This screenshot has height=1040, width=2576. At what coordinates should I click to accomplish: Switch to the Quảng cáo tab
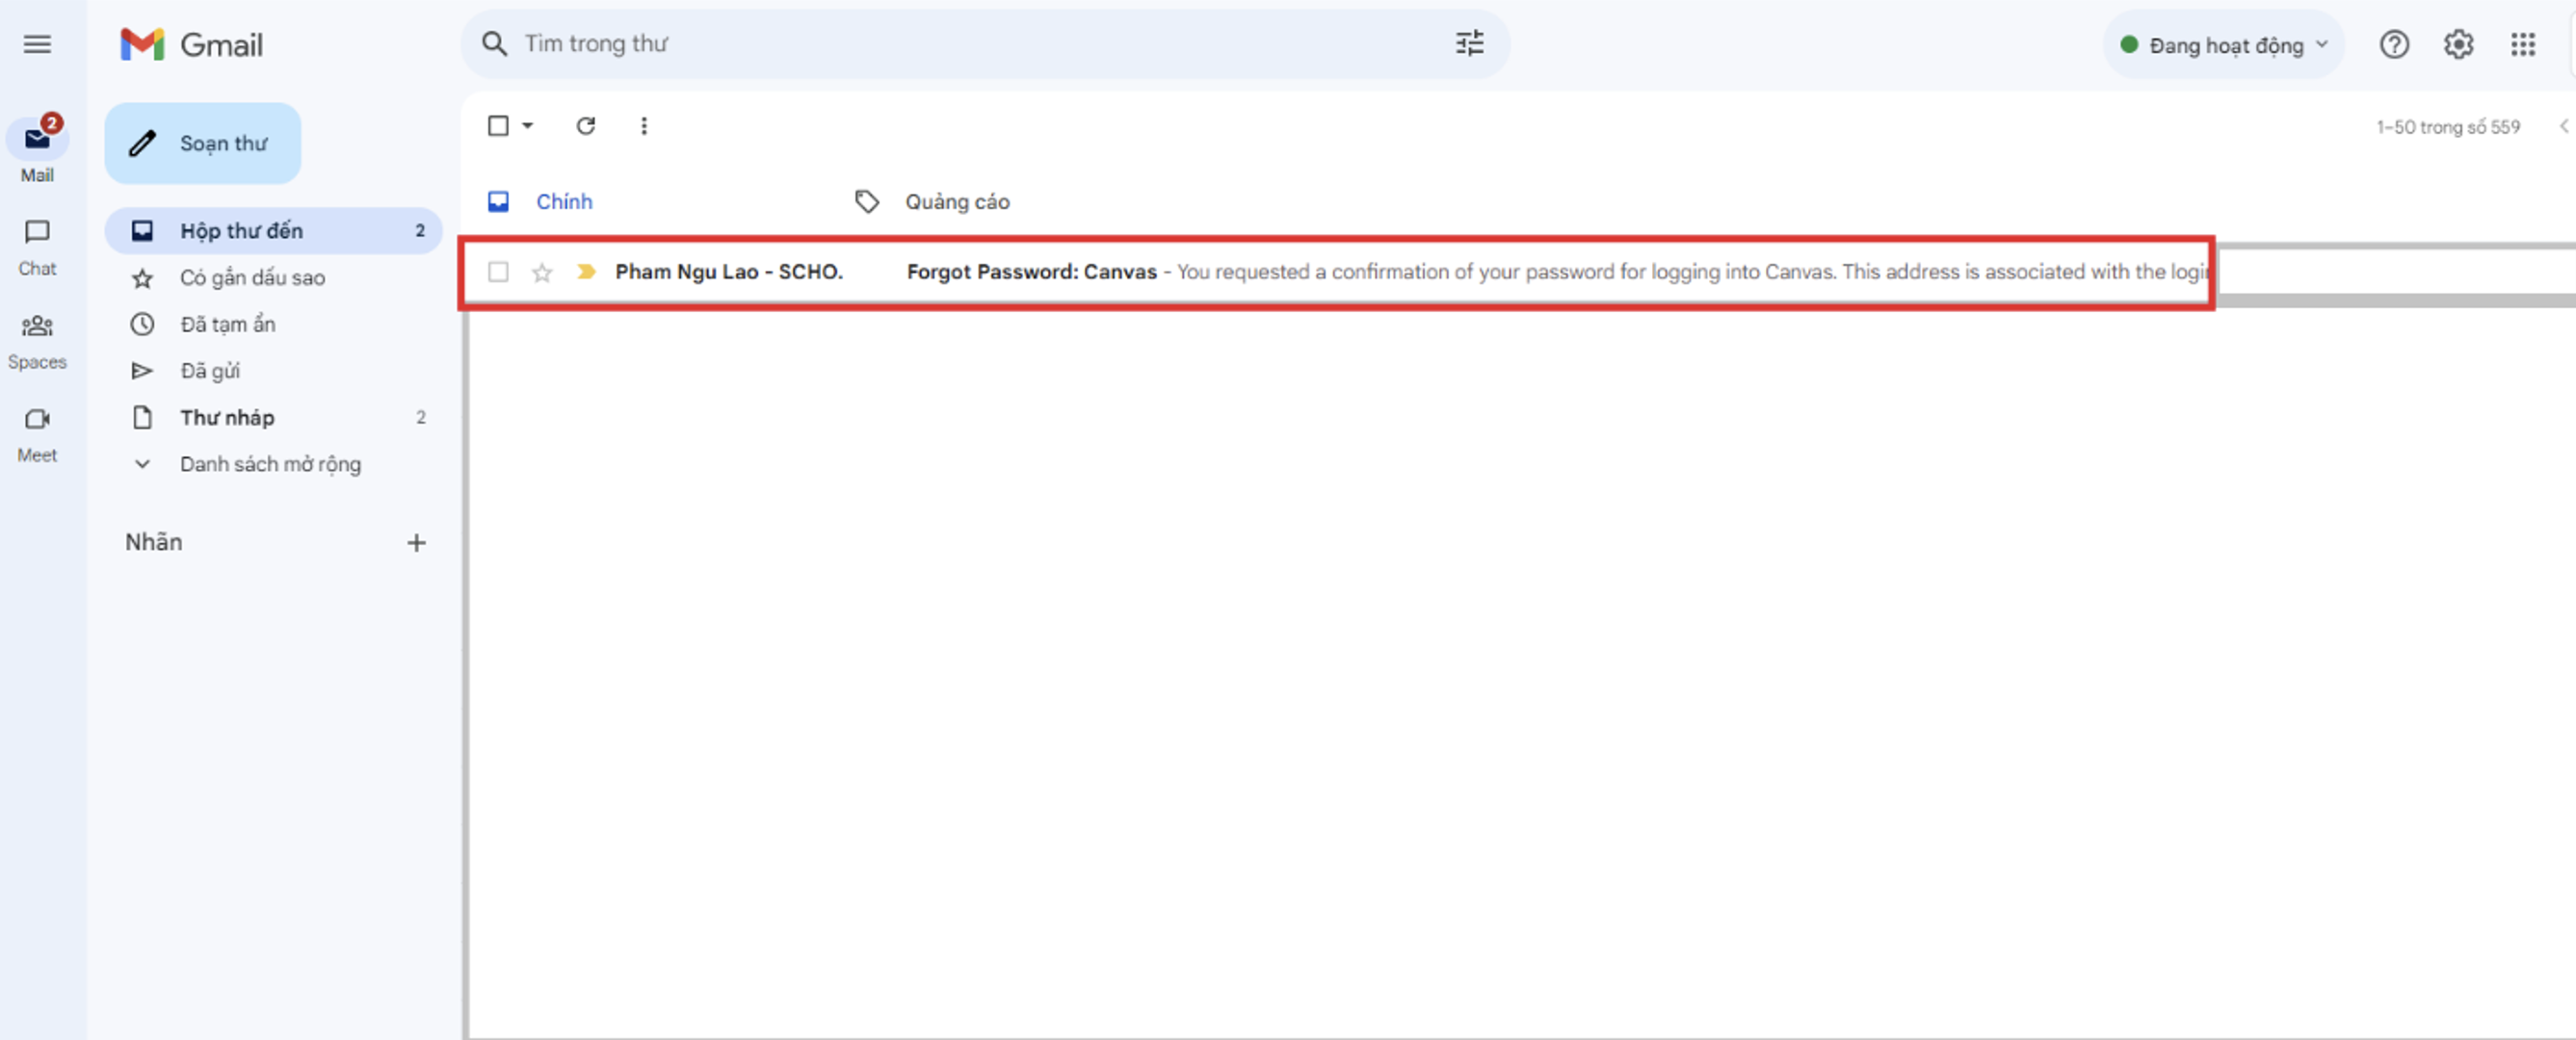tap(956, 202)
